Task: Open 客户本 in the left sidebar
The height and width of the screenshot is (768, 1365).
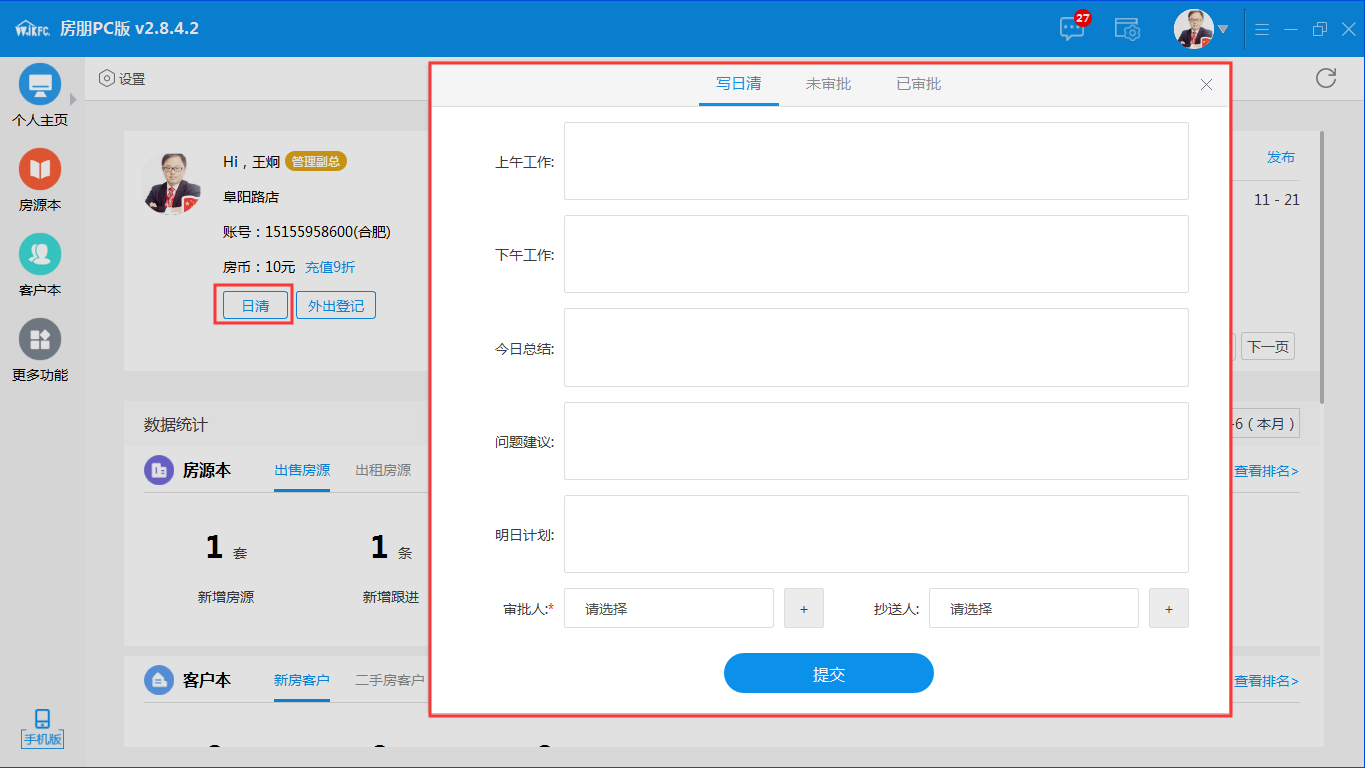Action: (40, 266)
